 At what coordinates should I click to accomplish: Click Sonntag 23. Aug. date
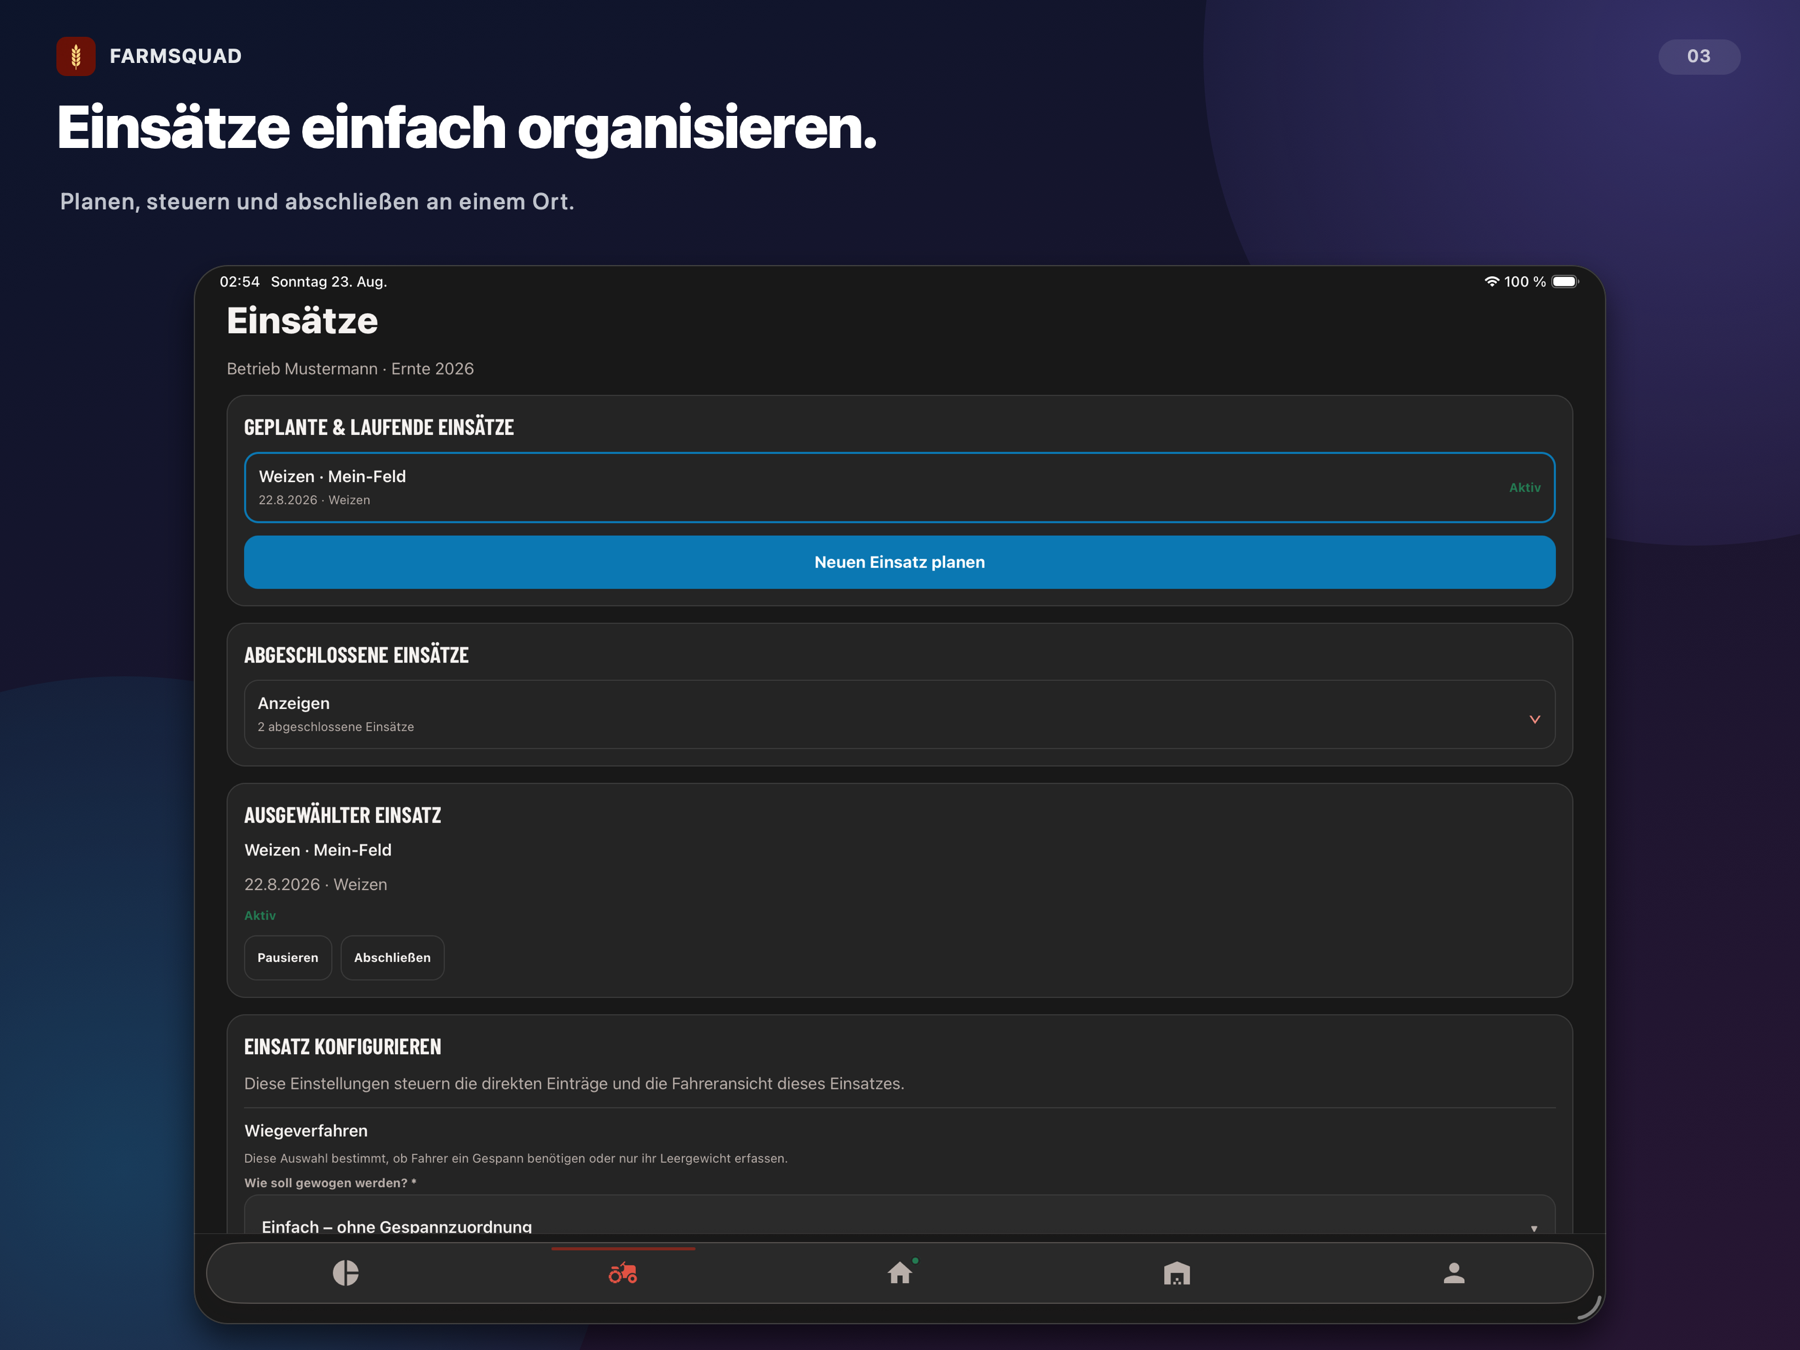[329, 282]
